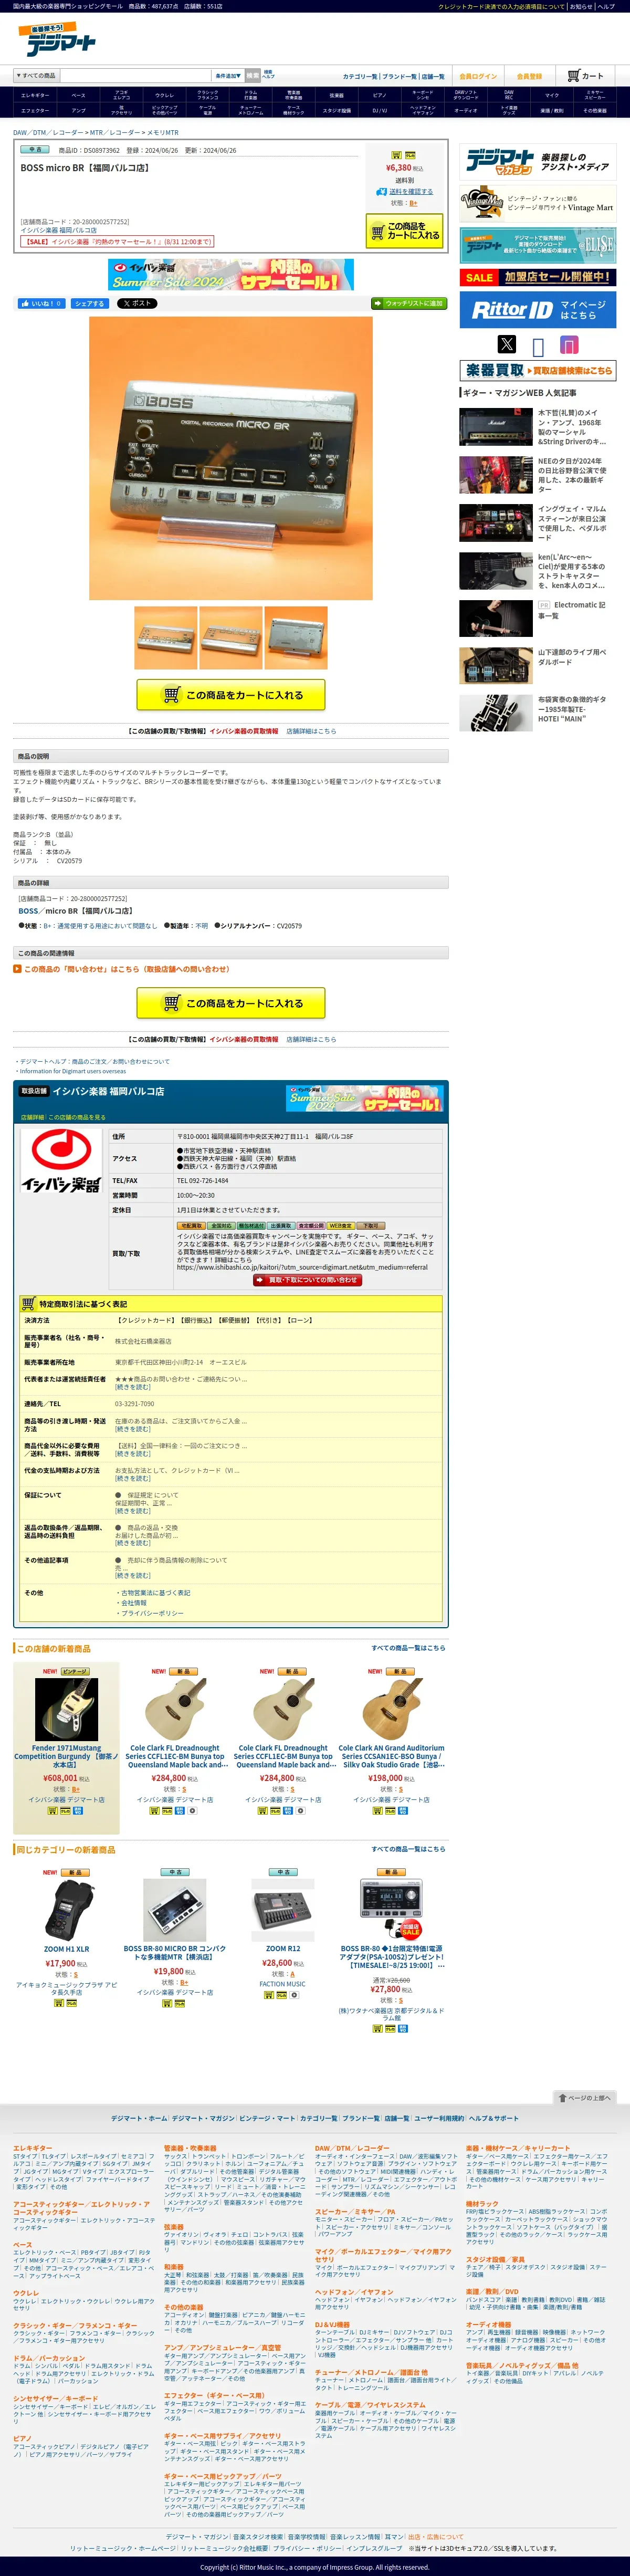Click the Digimart Magazine banner logo
The height and width of the screenshot is (2576, 630).
click(x=537, y=162)
